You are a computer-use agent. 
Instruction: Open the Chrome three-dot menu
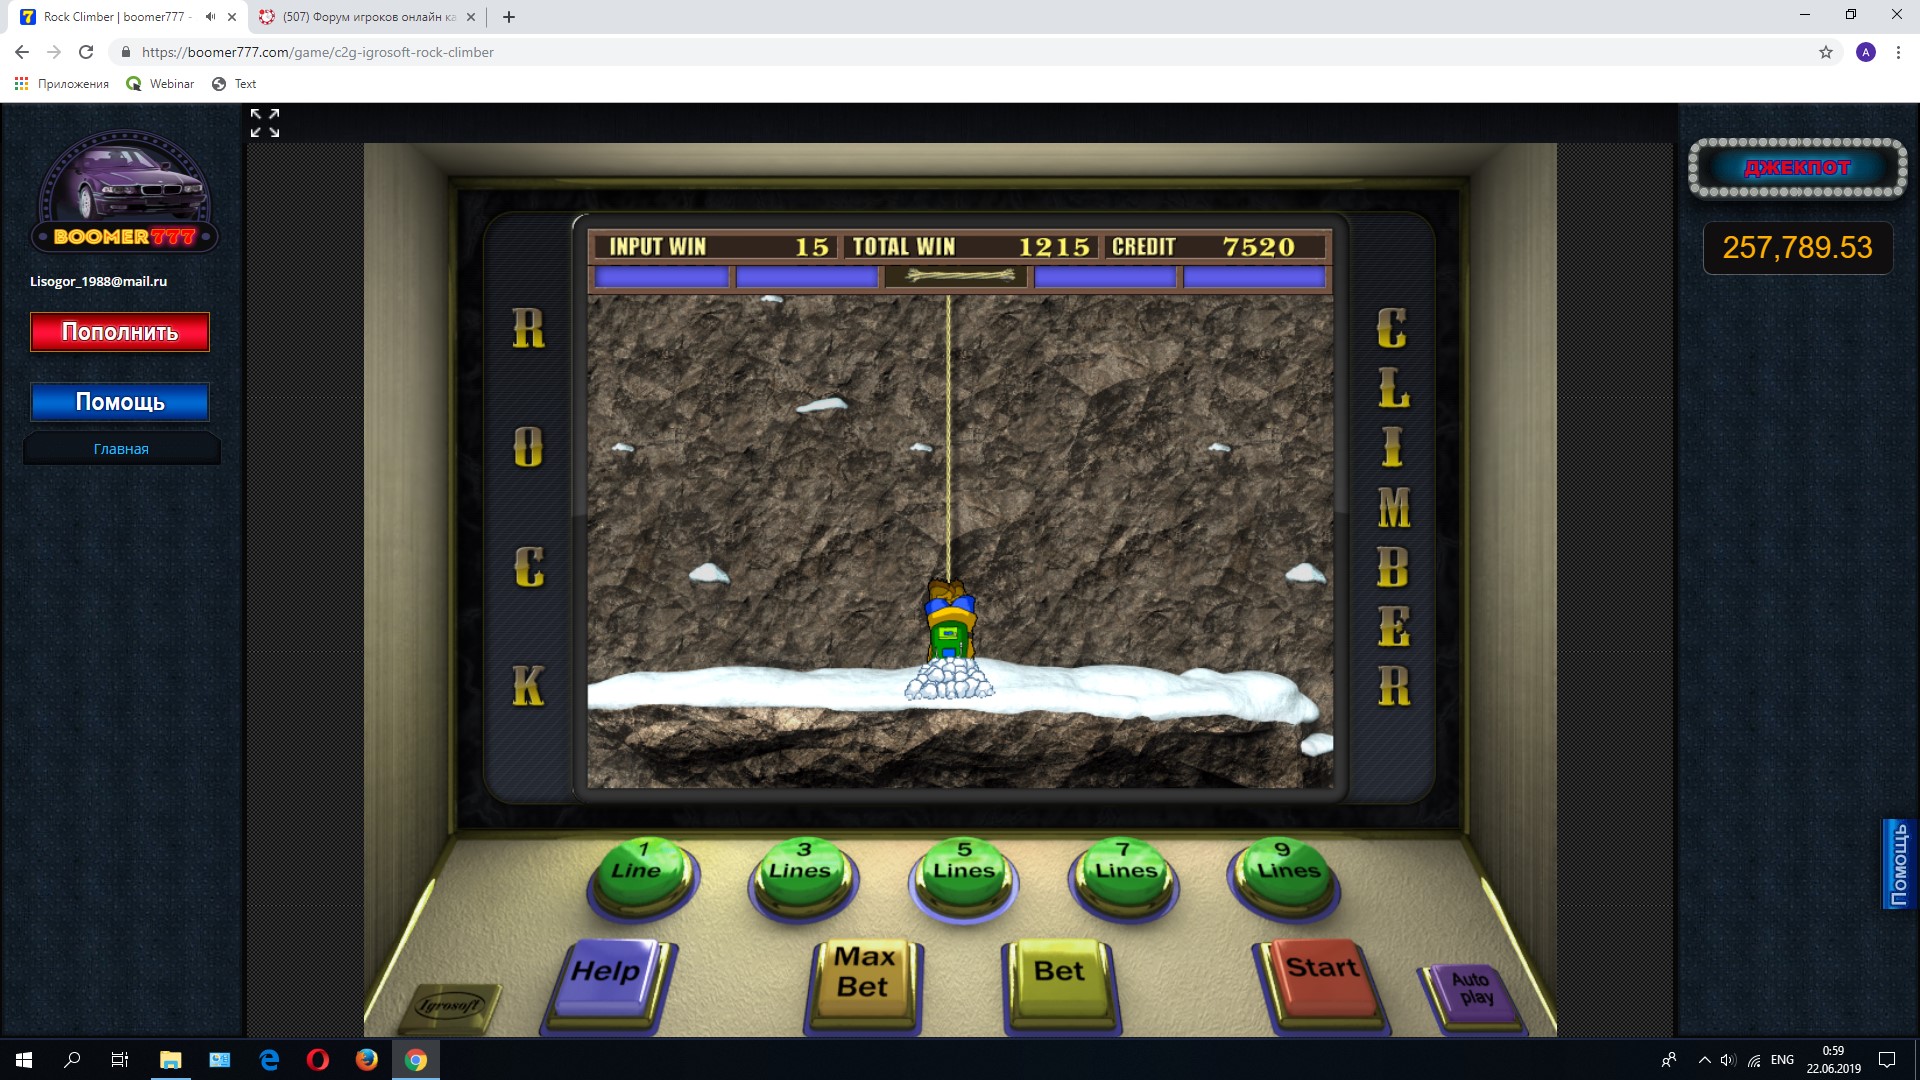[1898, 52]
